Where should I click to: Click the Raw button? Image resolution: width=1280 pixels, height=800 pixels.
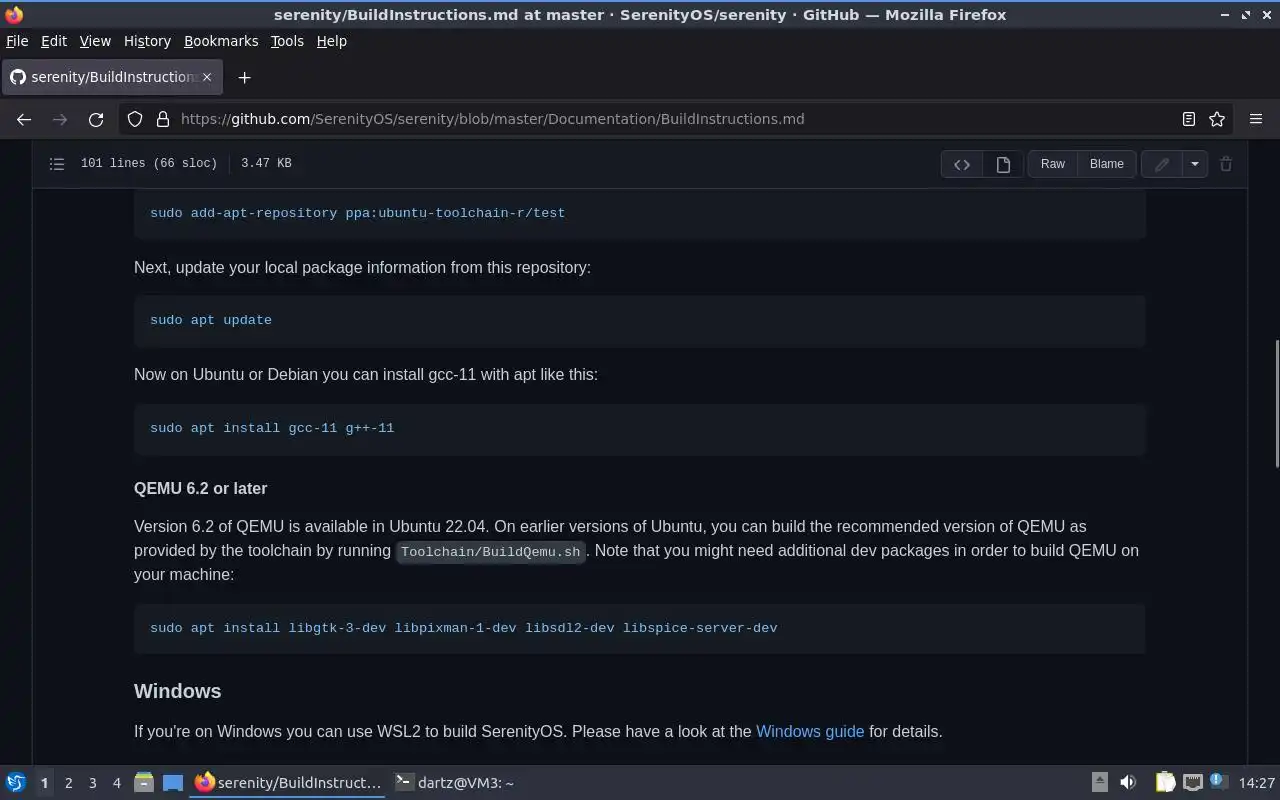1053,164
